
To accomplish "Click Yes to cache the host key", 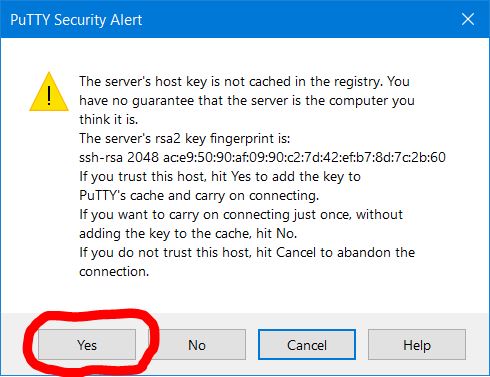I will click(87, 345).
